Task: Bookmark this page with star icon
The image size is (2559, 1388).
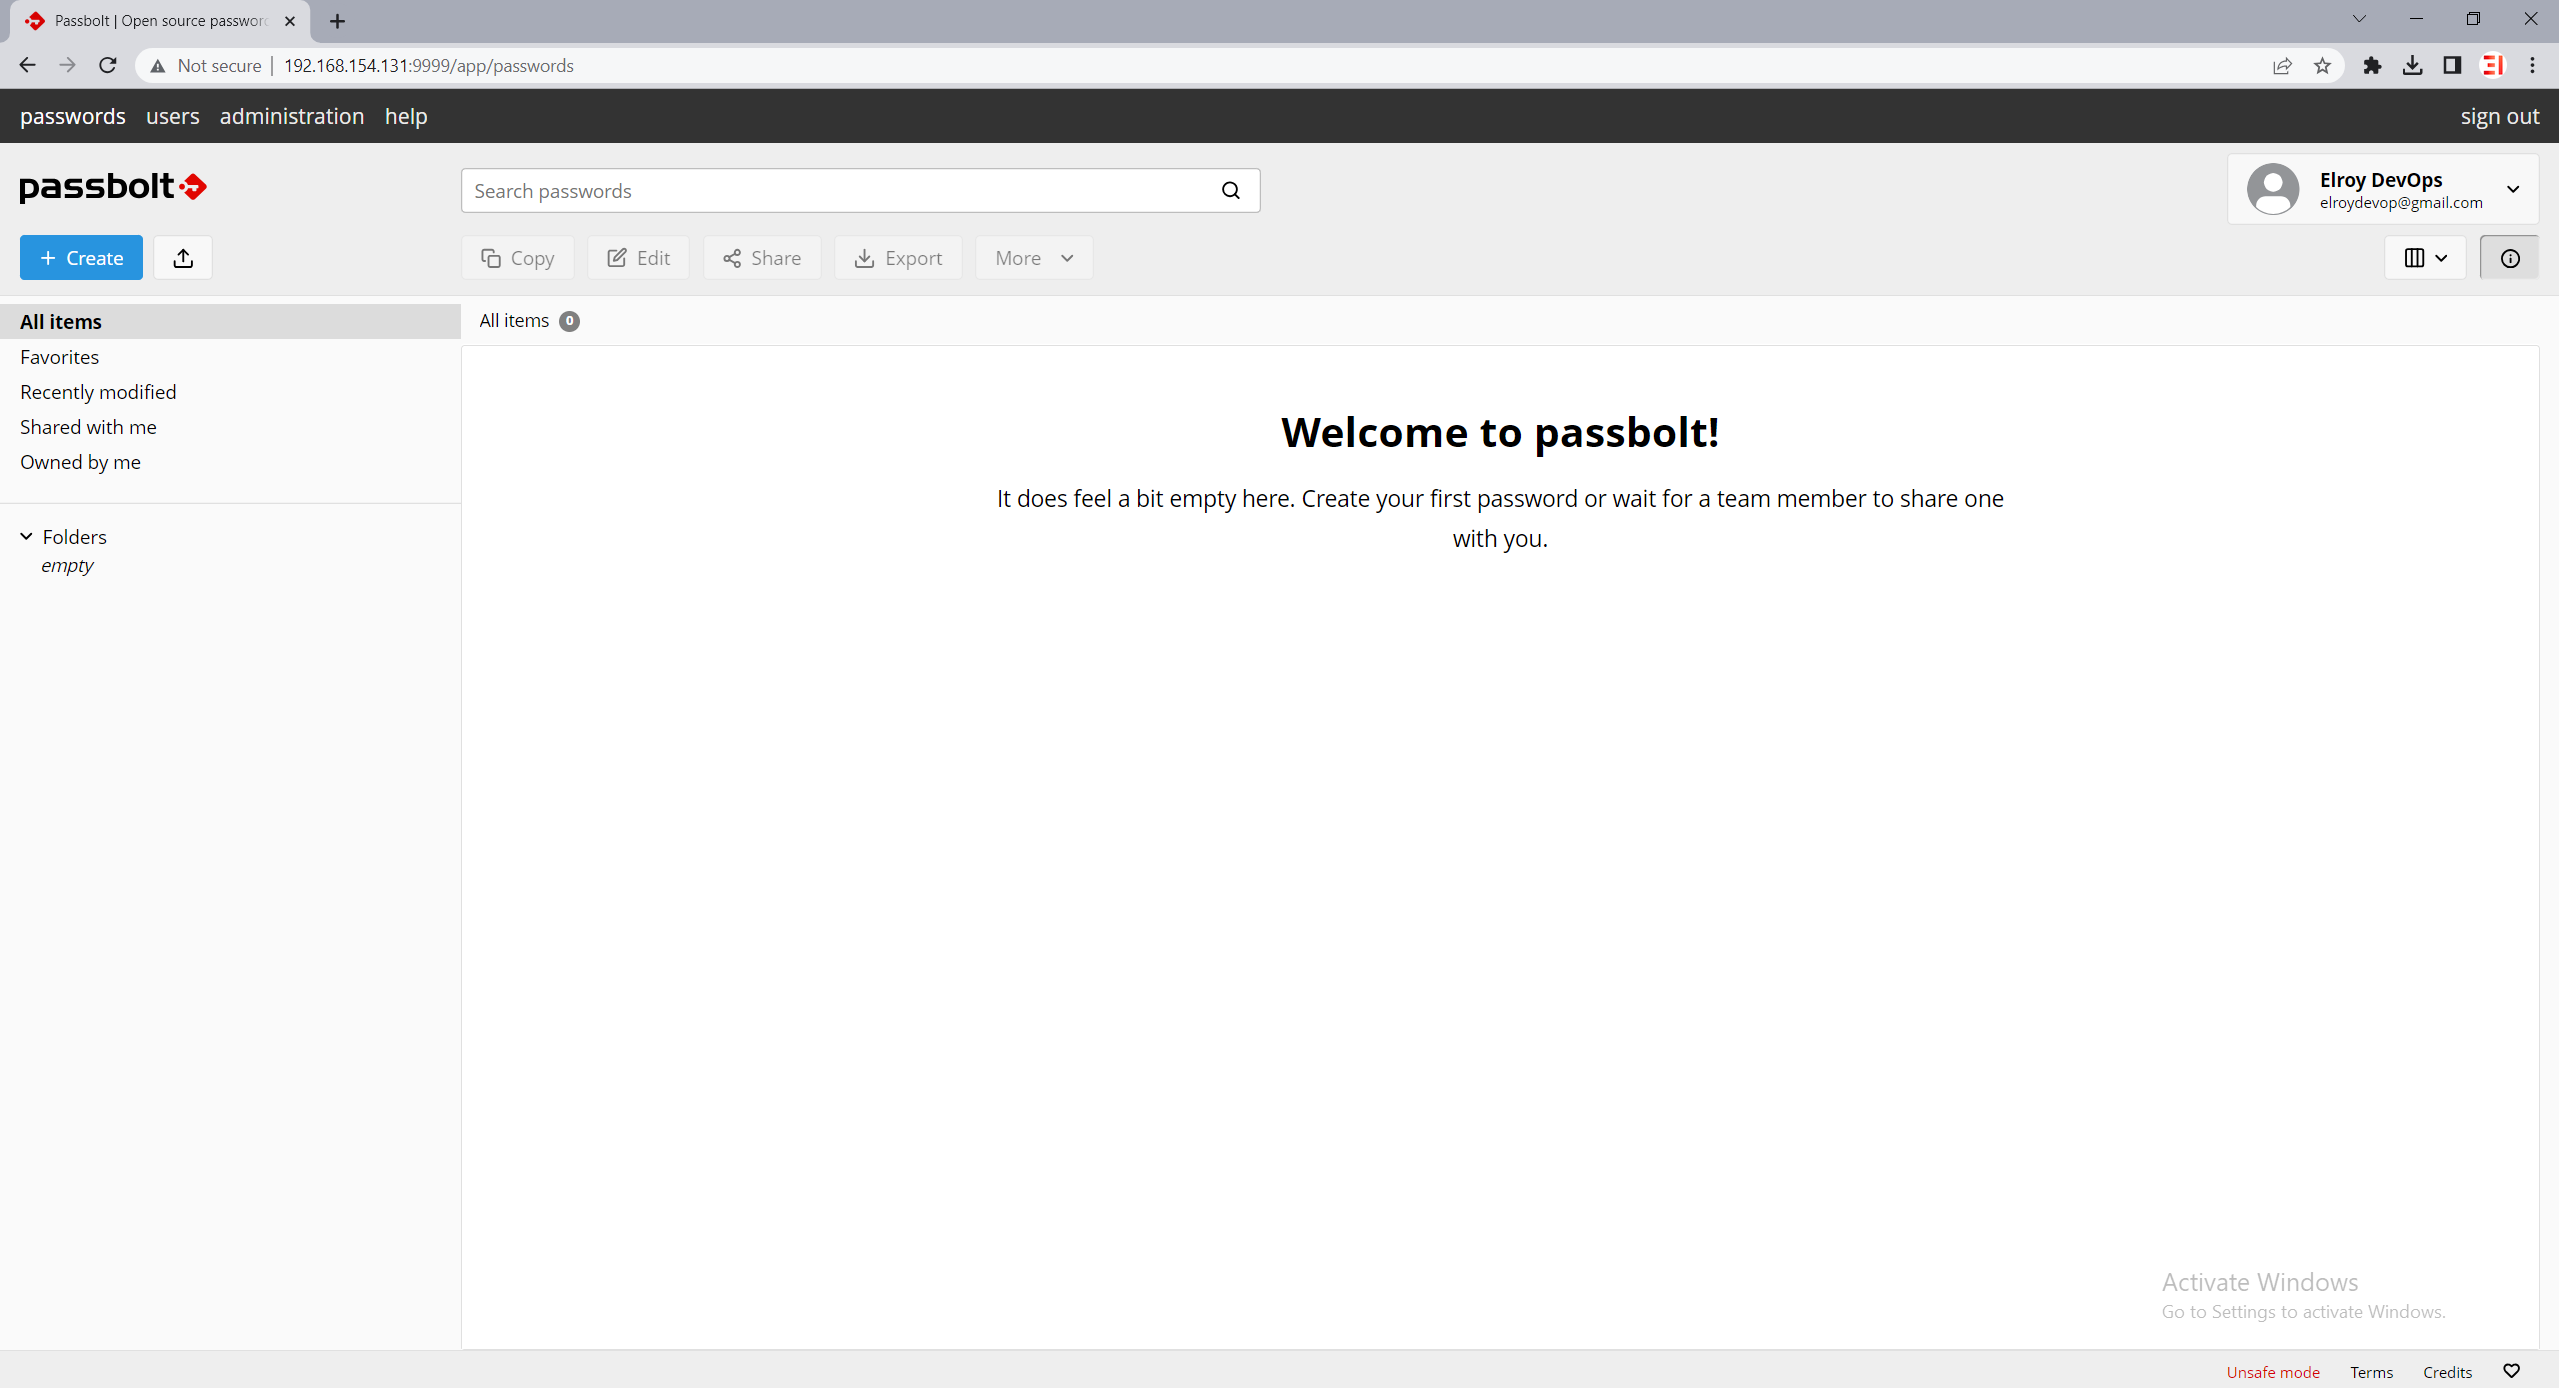Action: 2322,66
